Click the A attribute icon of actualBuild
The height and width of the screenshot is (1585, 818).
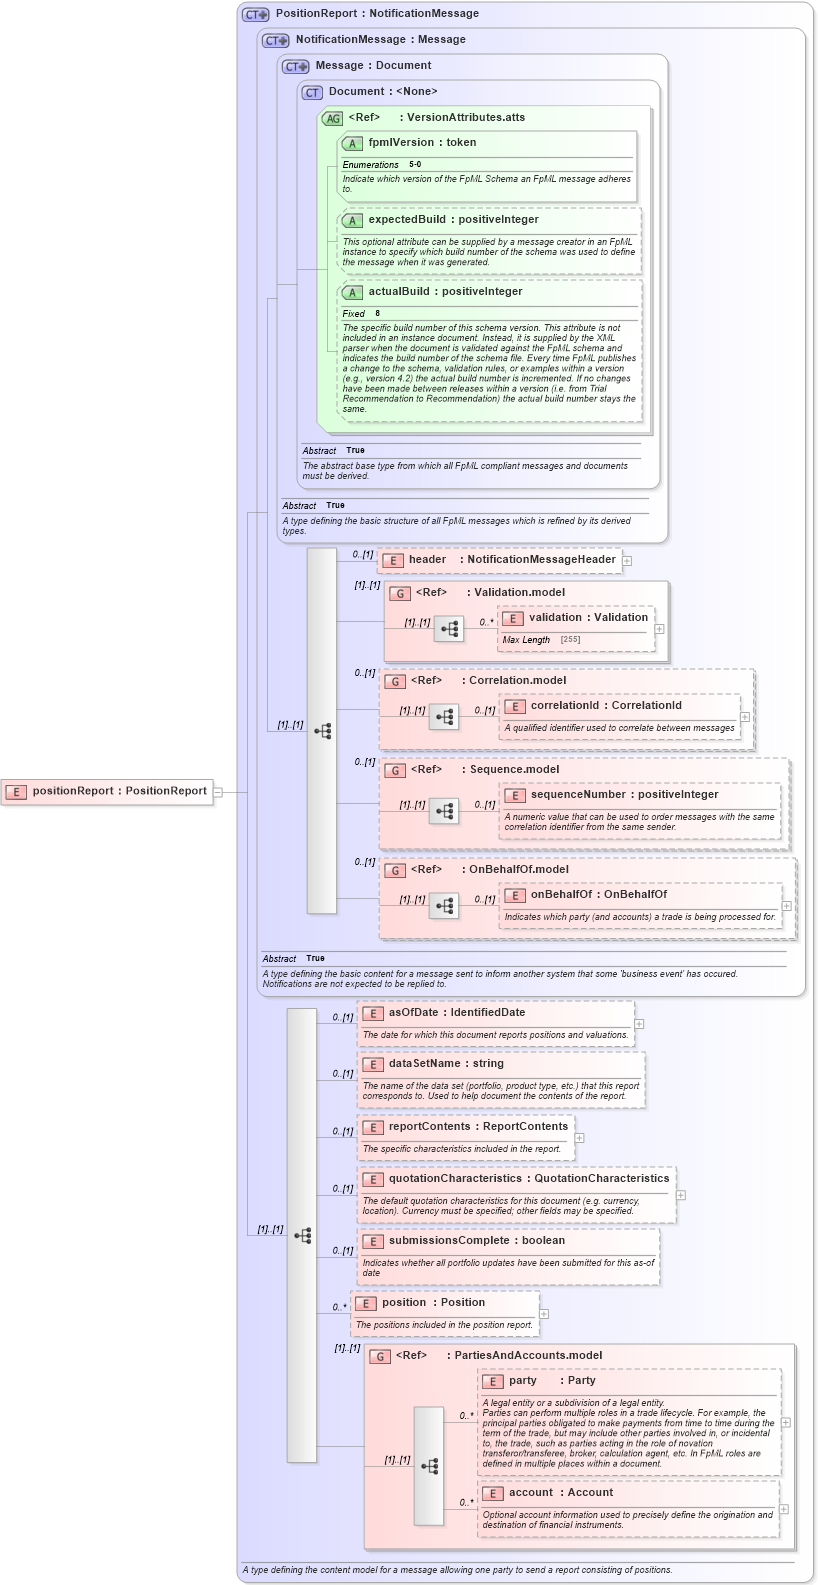click(352, 292)
